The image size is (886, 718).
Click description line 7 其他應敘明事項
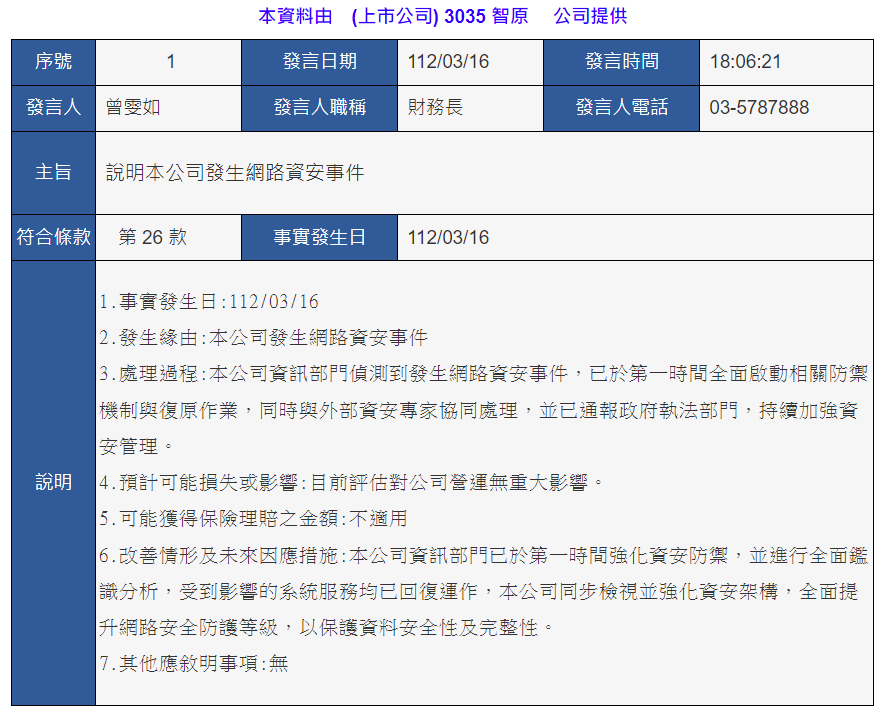tap(194, 663)
